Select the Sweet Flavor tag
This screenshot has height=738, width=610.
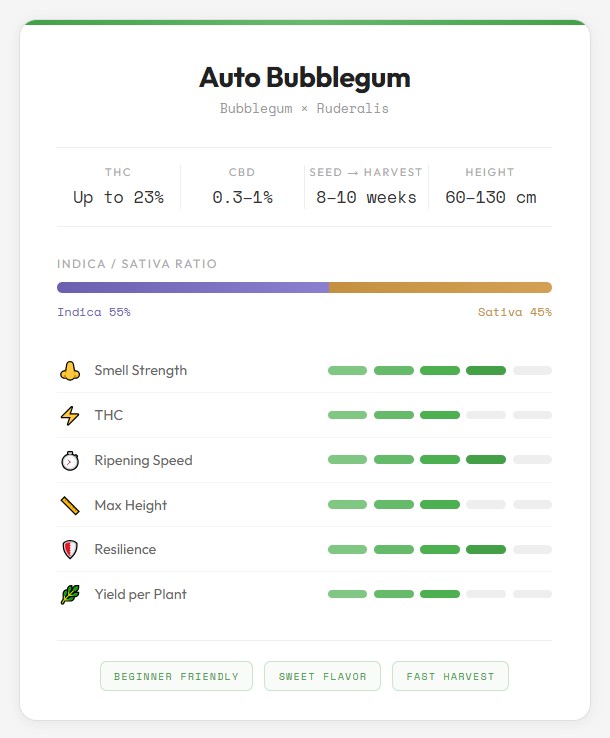[322, 677]
